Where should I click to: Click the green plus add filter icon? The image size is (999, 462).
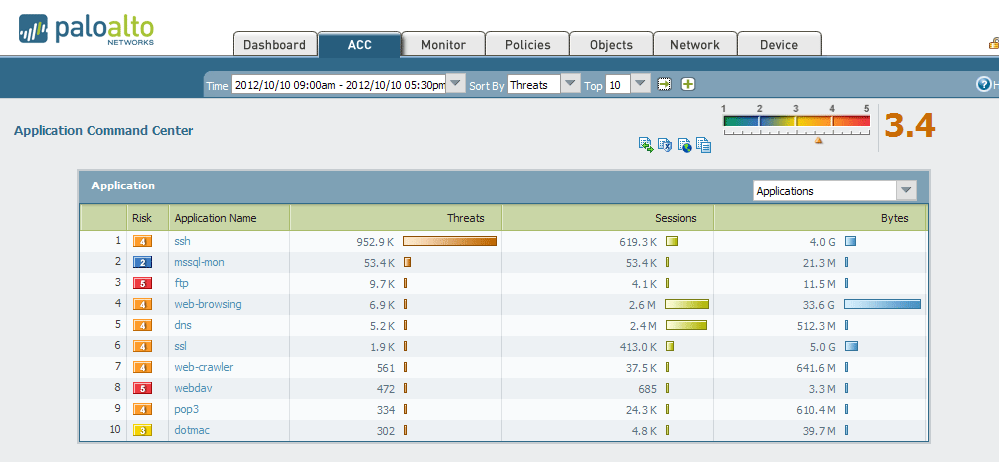[x=688, y=85]
